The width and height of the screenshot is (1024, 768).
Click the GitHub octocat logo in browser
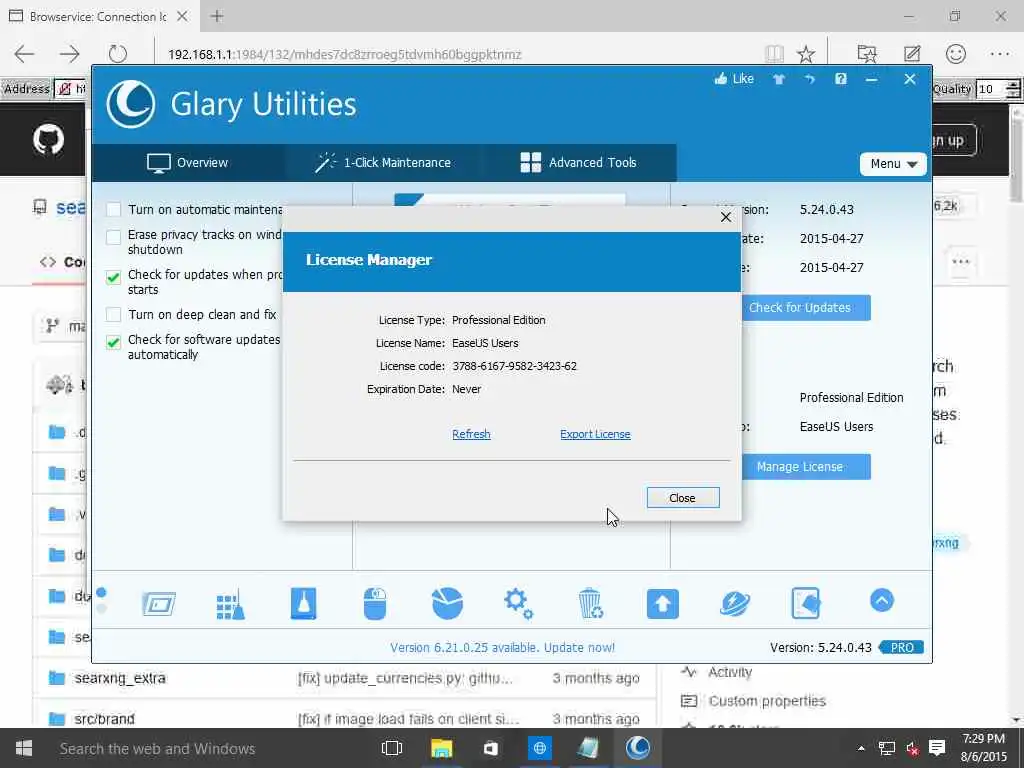(x=48, y=139)
